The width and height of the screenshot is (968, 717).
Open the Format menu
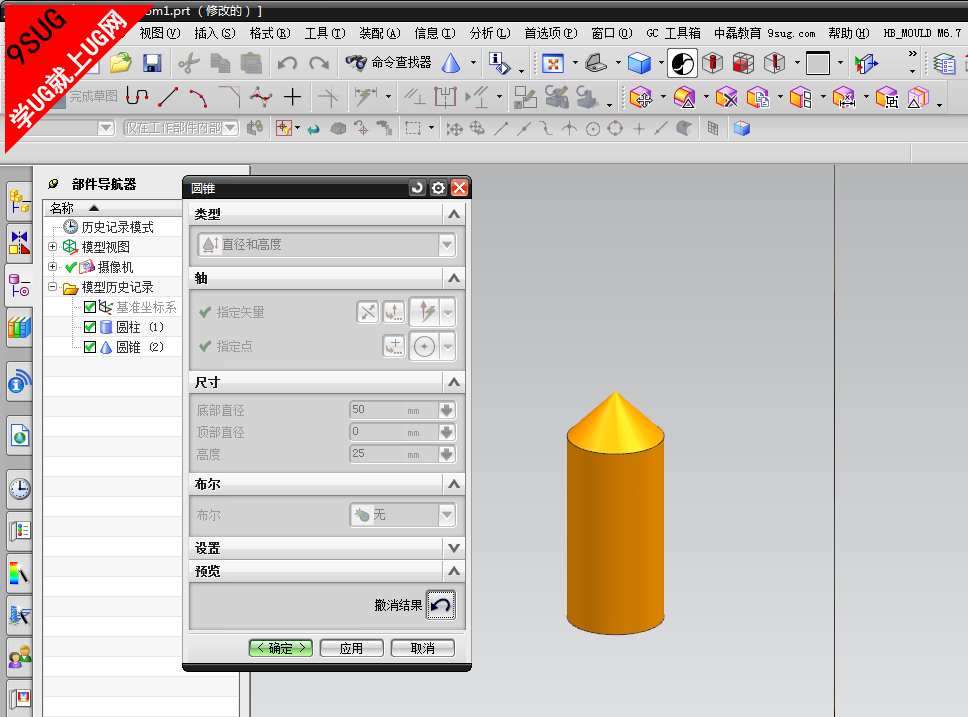pos(270,33)
